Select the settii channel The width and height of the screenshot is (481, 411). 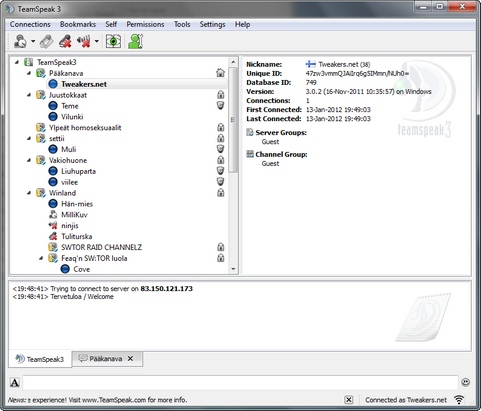click(x=57, y=138)
